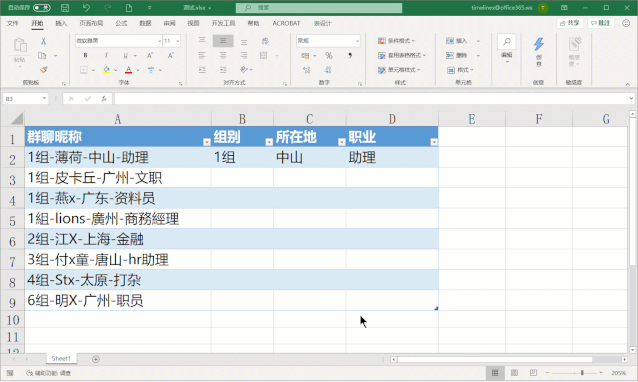Viewport: 638px width, 382px height.
Task: Click the insert function fx icon
Action: click(x=104, y=98)
